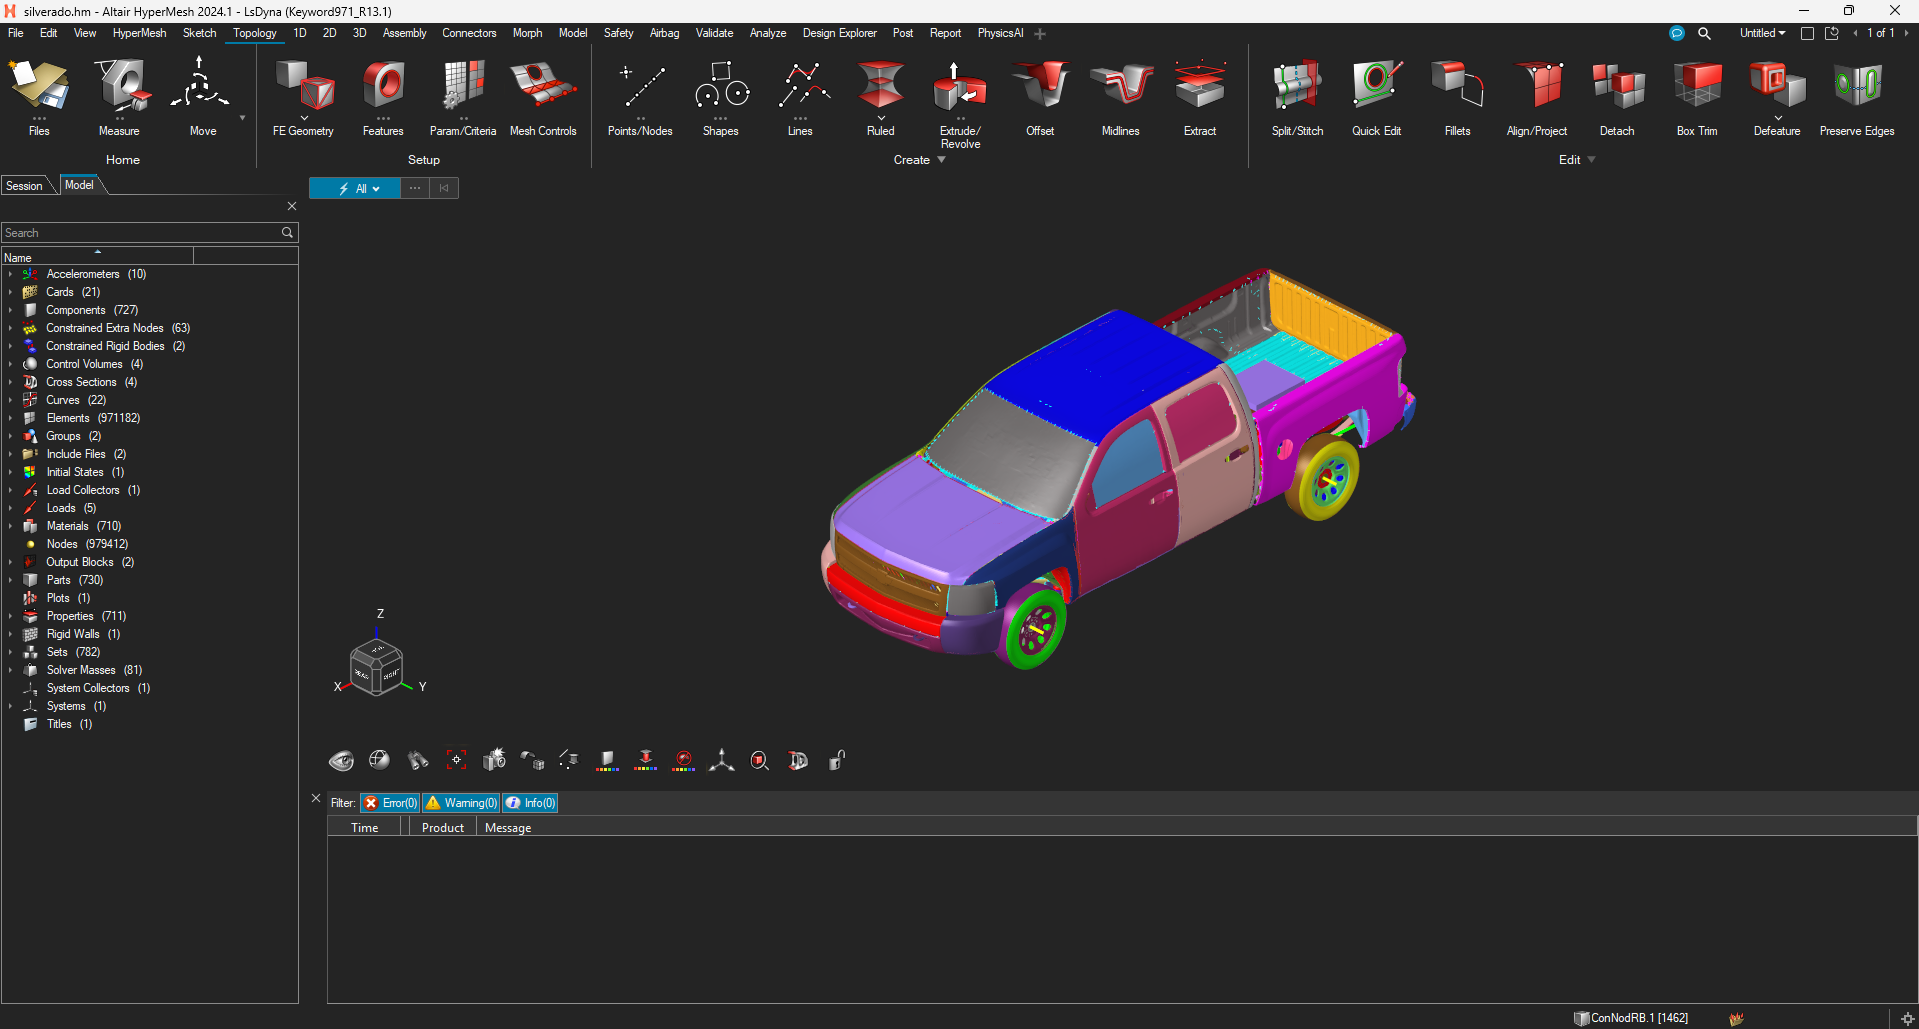Open the Connectors ribbon tab
1919x1029 pixels.
[x=469, y=33]
